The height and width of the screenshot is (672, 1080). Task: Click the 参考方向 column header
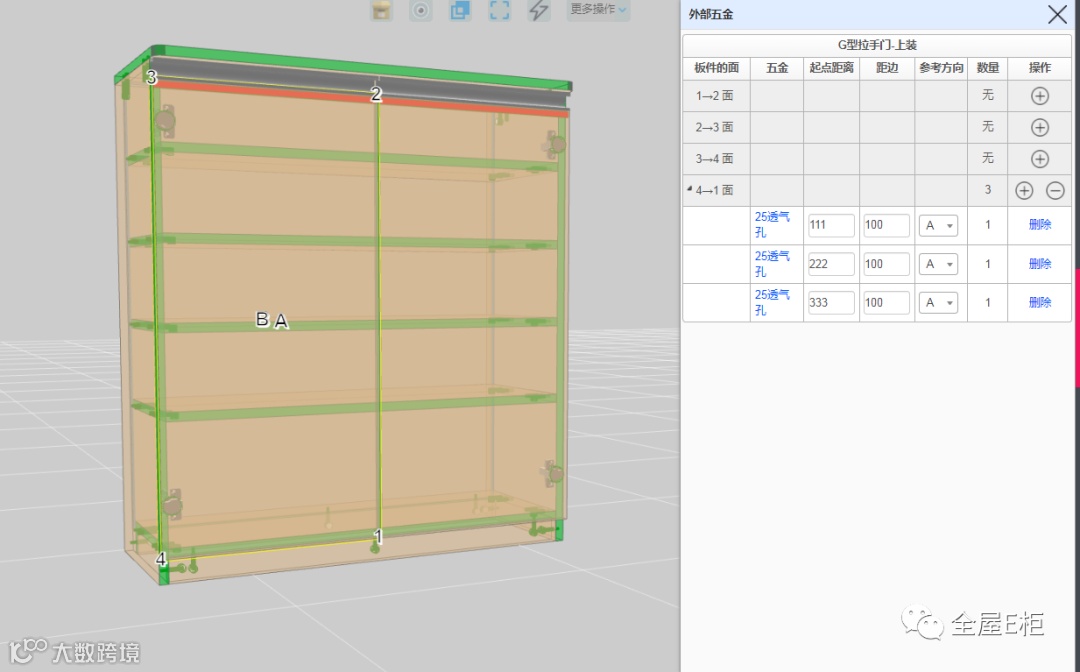(942, 67)
